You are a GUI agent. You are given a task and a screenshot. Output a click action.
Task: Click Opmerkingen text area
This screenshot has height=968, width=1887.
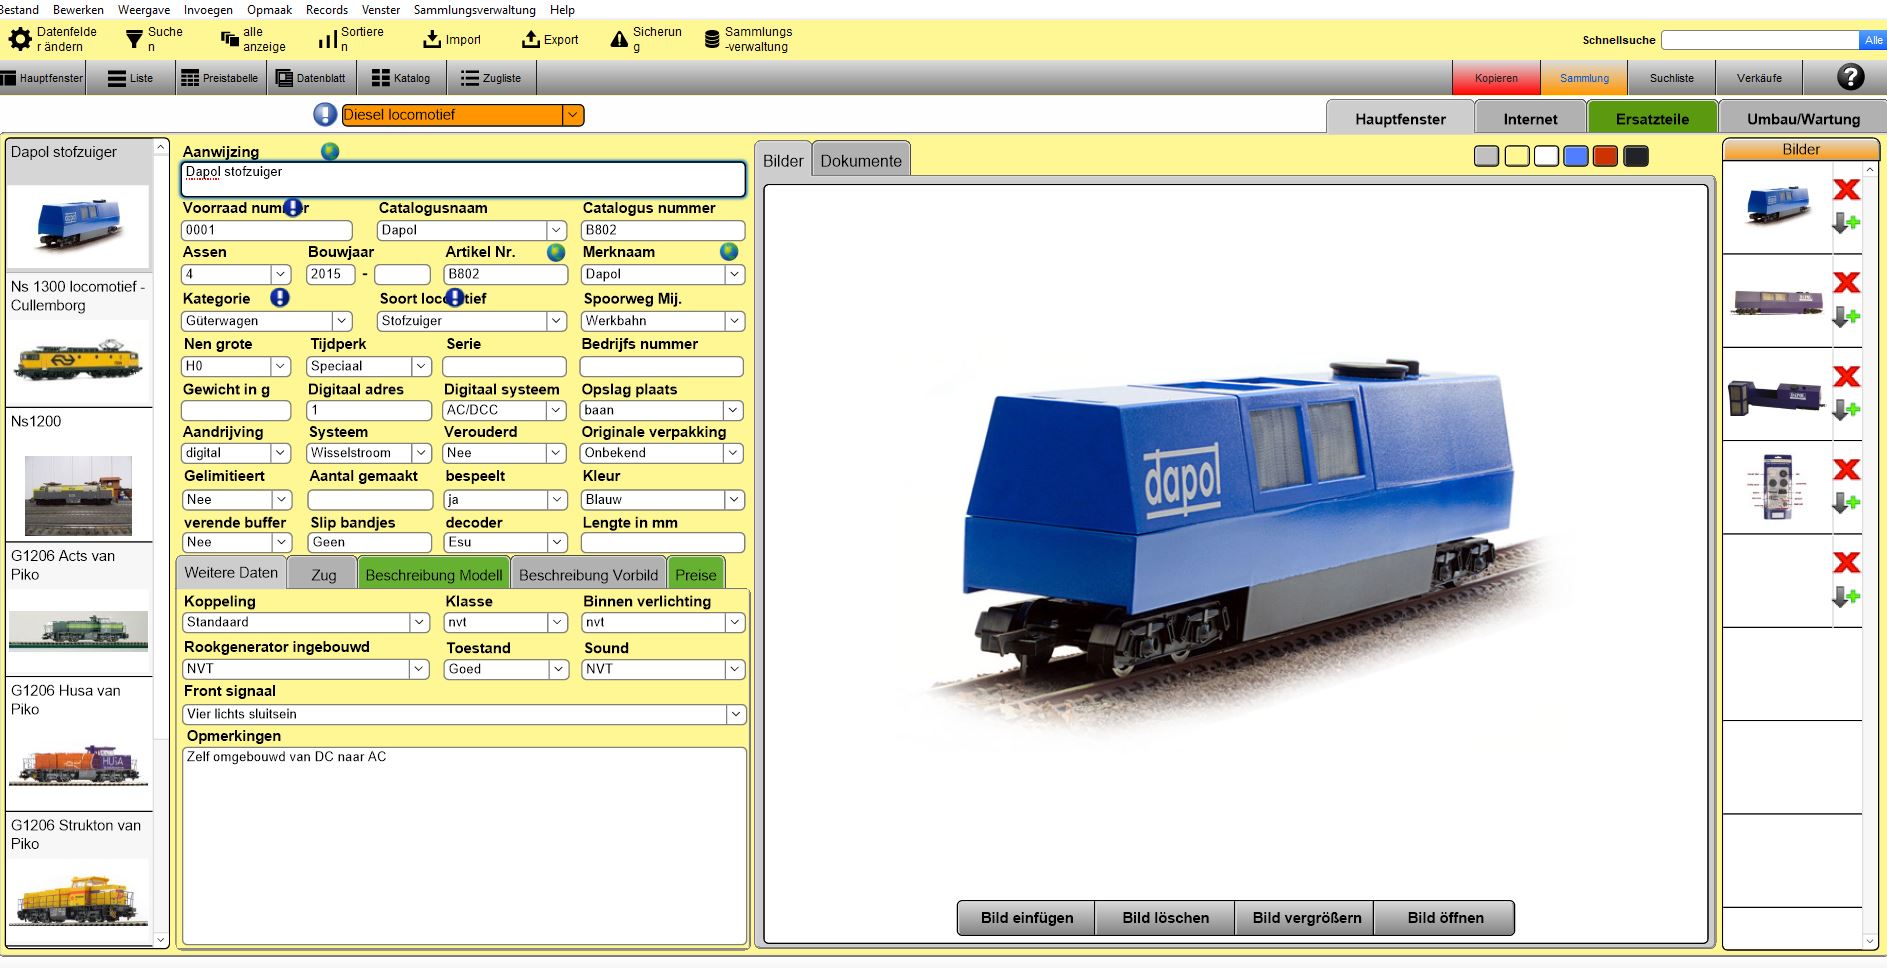464,845
